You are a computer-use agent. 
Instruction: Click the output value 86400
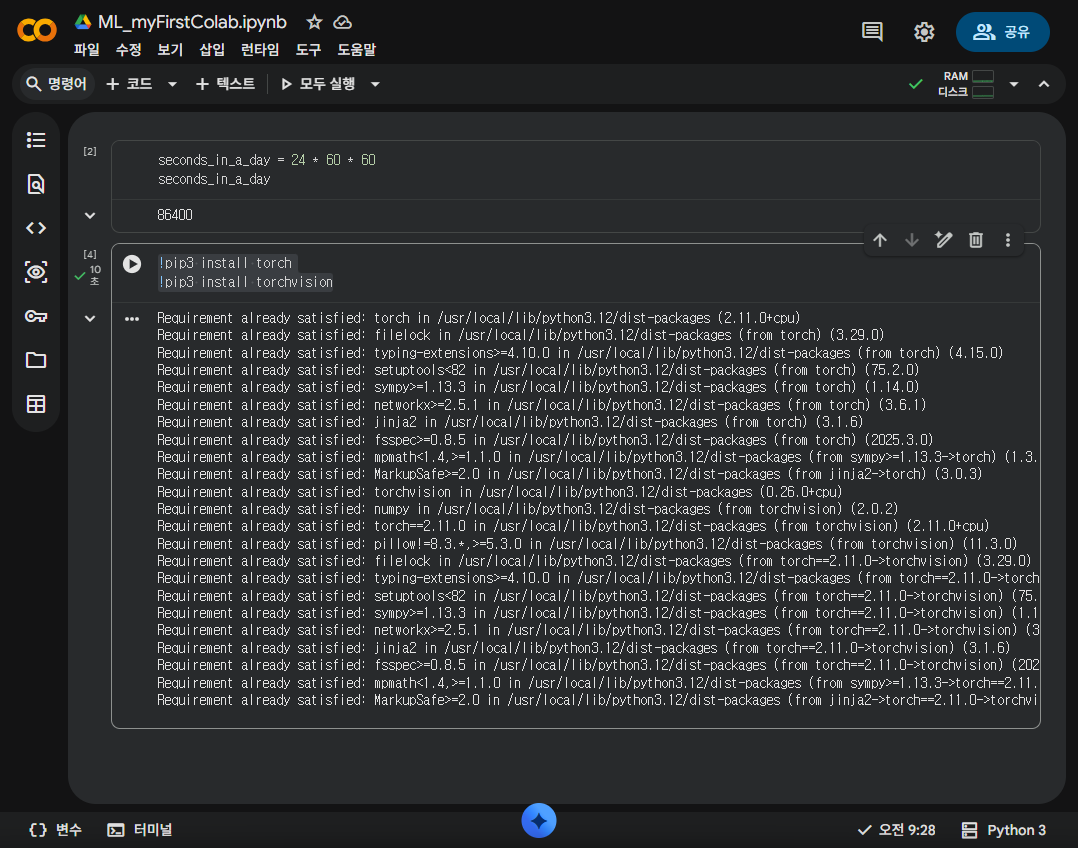pyautogui.click(x=175, y=215)
